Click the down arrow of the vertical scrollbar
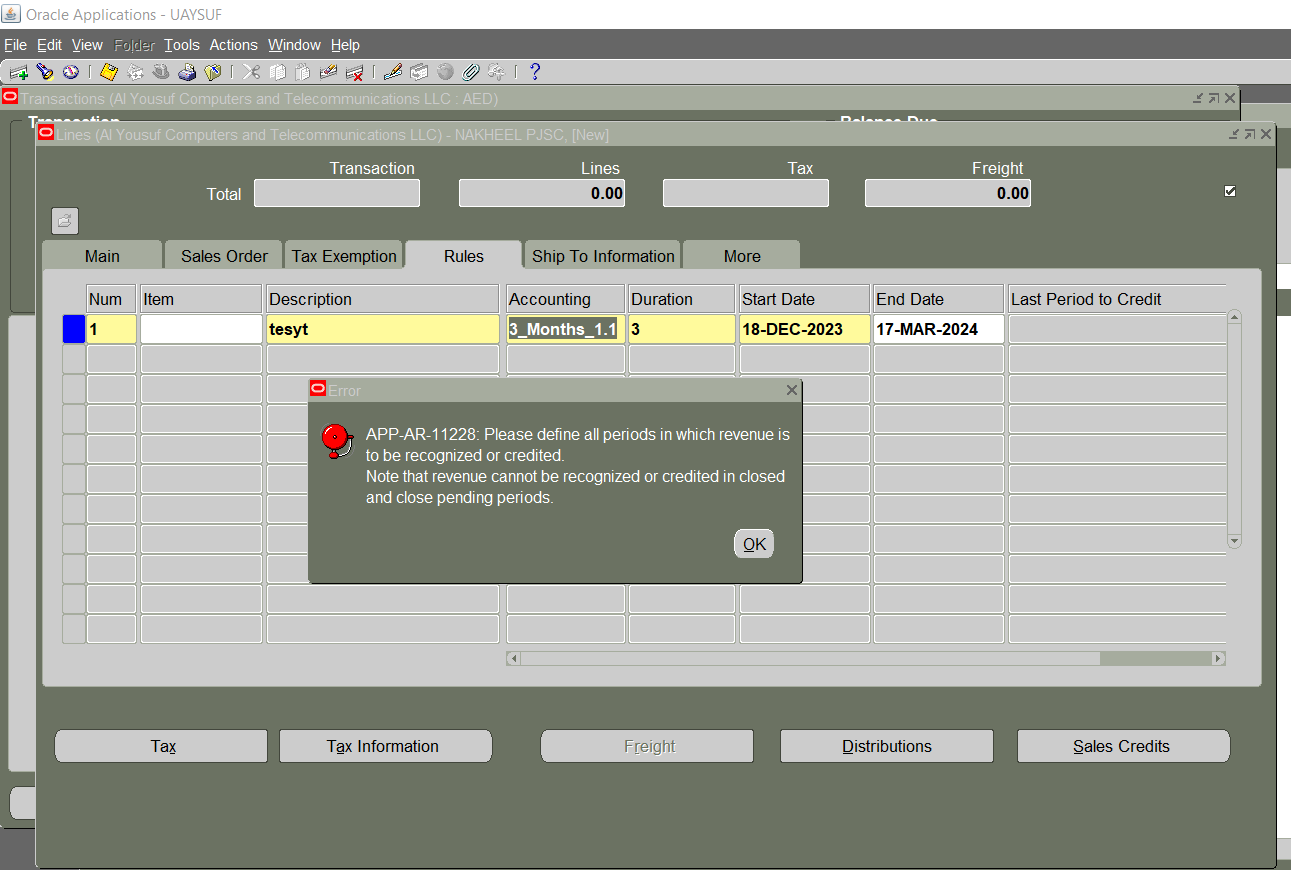 1233,541
